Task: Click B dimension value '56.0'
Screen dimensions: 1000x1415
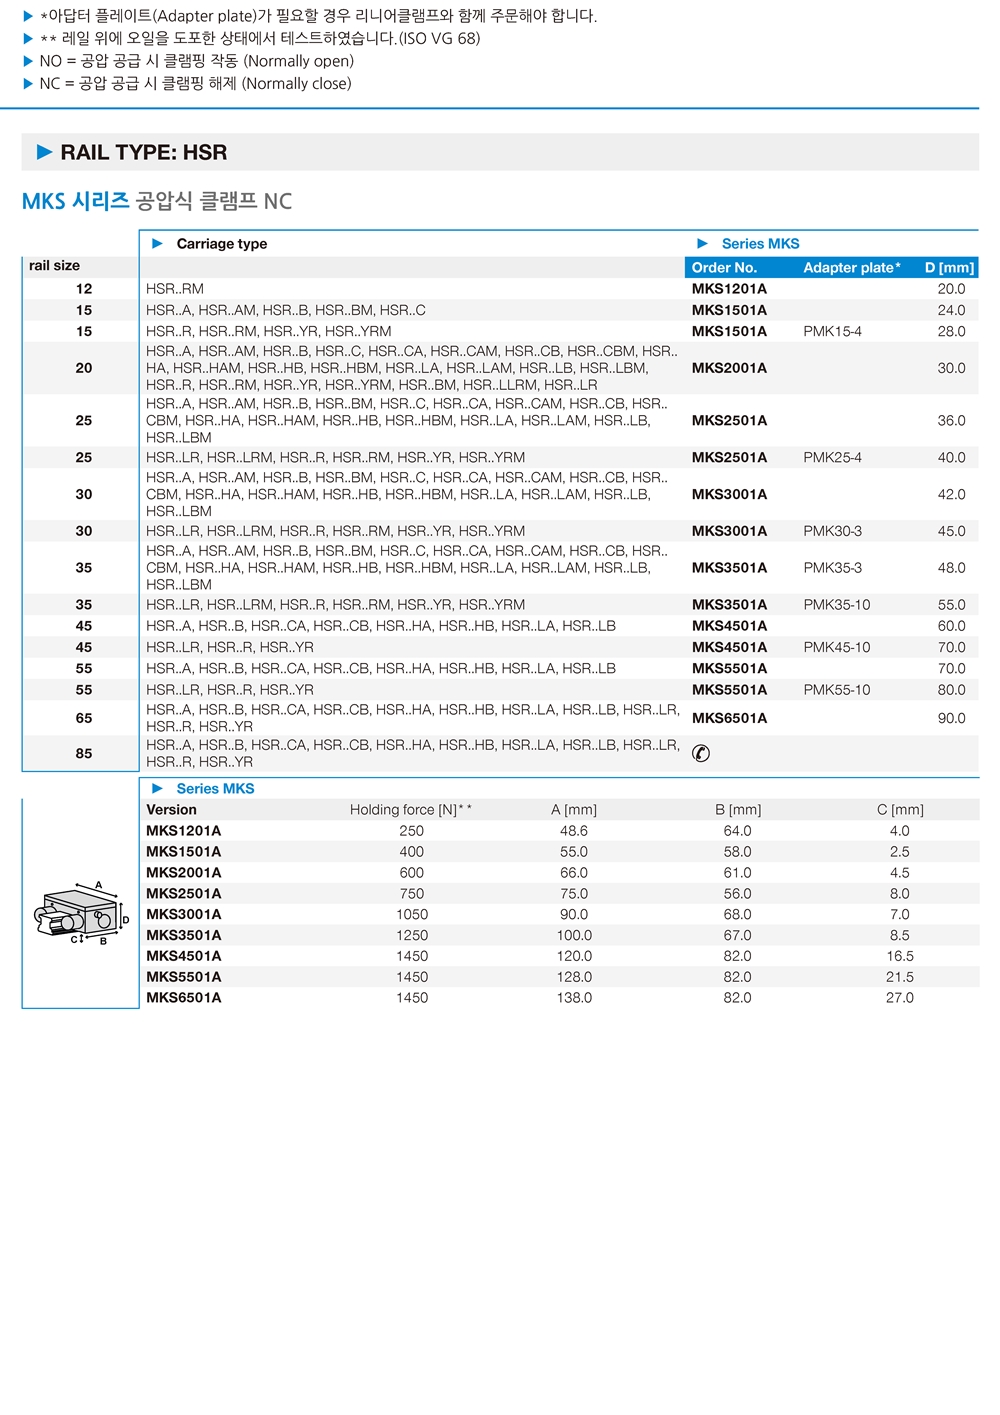Action: [738, 894]
